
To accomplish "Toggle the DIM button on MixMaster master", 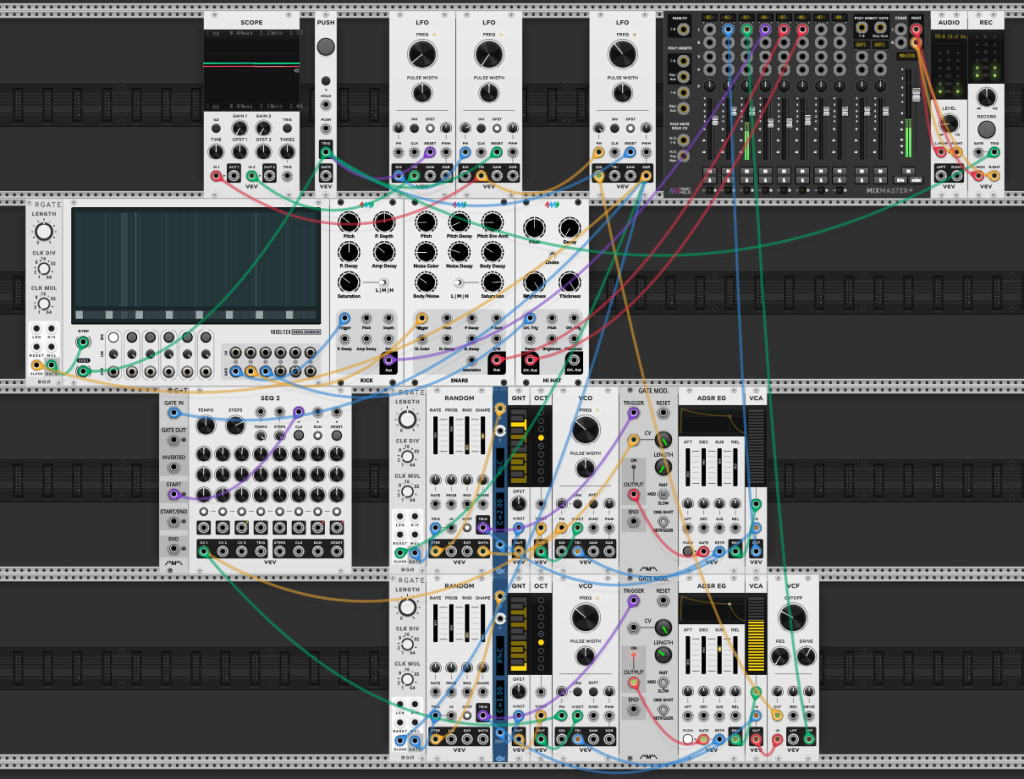I will pyautogui.click(x=901, y=180).
